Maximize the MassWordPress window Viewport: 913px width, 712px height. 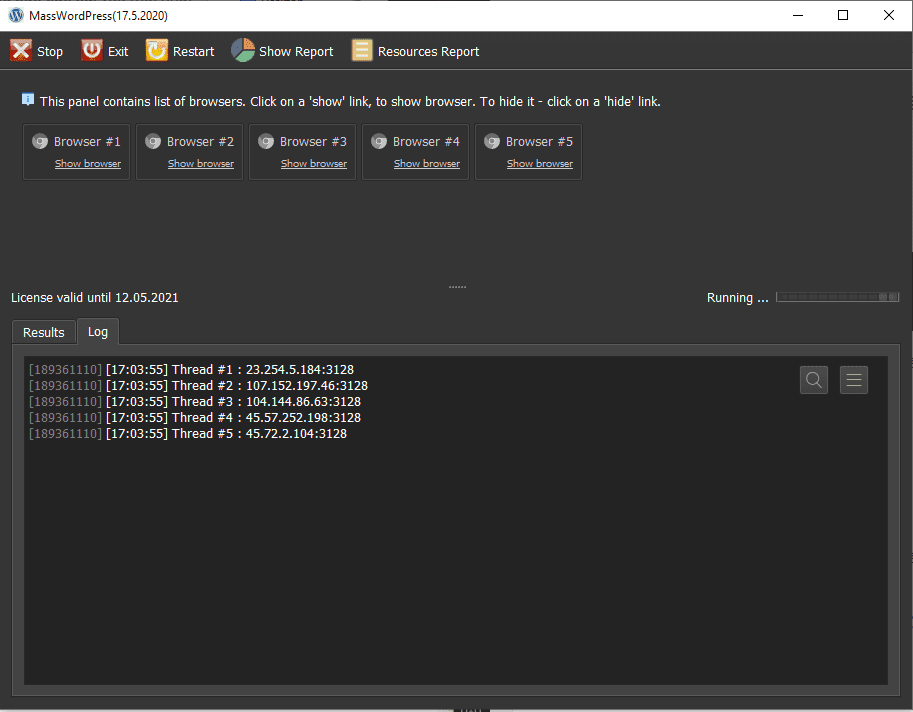point(843,15)
